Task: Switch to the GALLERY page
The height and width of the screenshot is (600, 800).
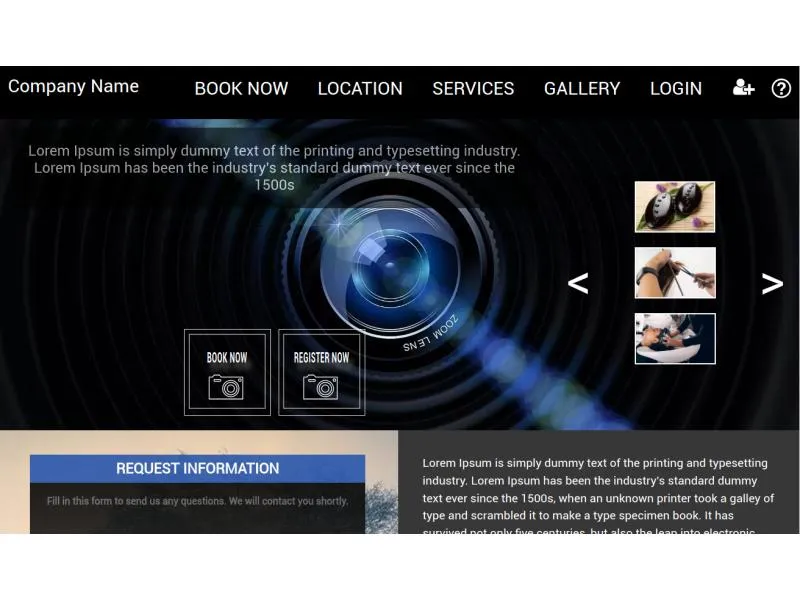Action: point(582,88)
